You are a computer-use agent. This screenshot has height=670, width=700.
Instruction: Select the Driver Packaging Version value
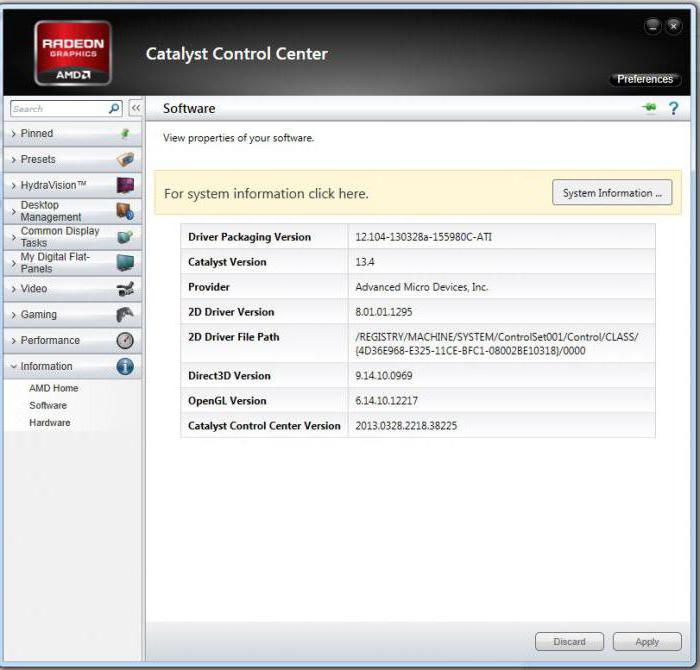424,237
